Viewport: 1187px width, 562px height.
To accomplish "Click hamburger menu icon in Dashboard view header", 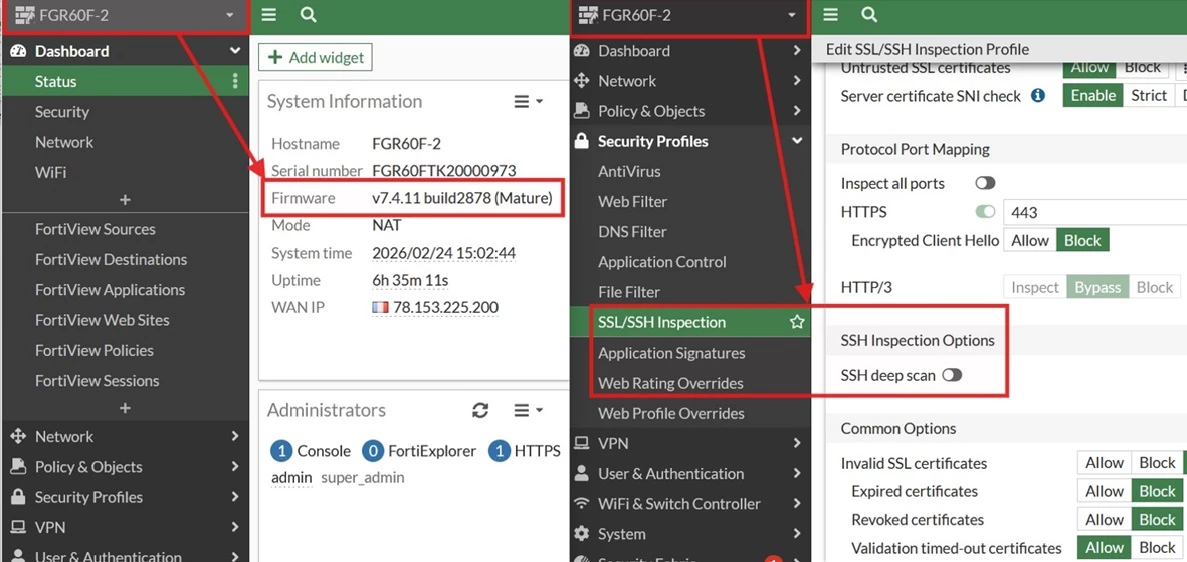I will pyautogui.click(x=269, y=15).
